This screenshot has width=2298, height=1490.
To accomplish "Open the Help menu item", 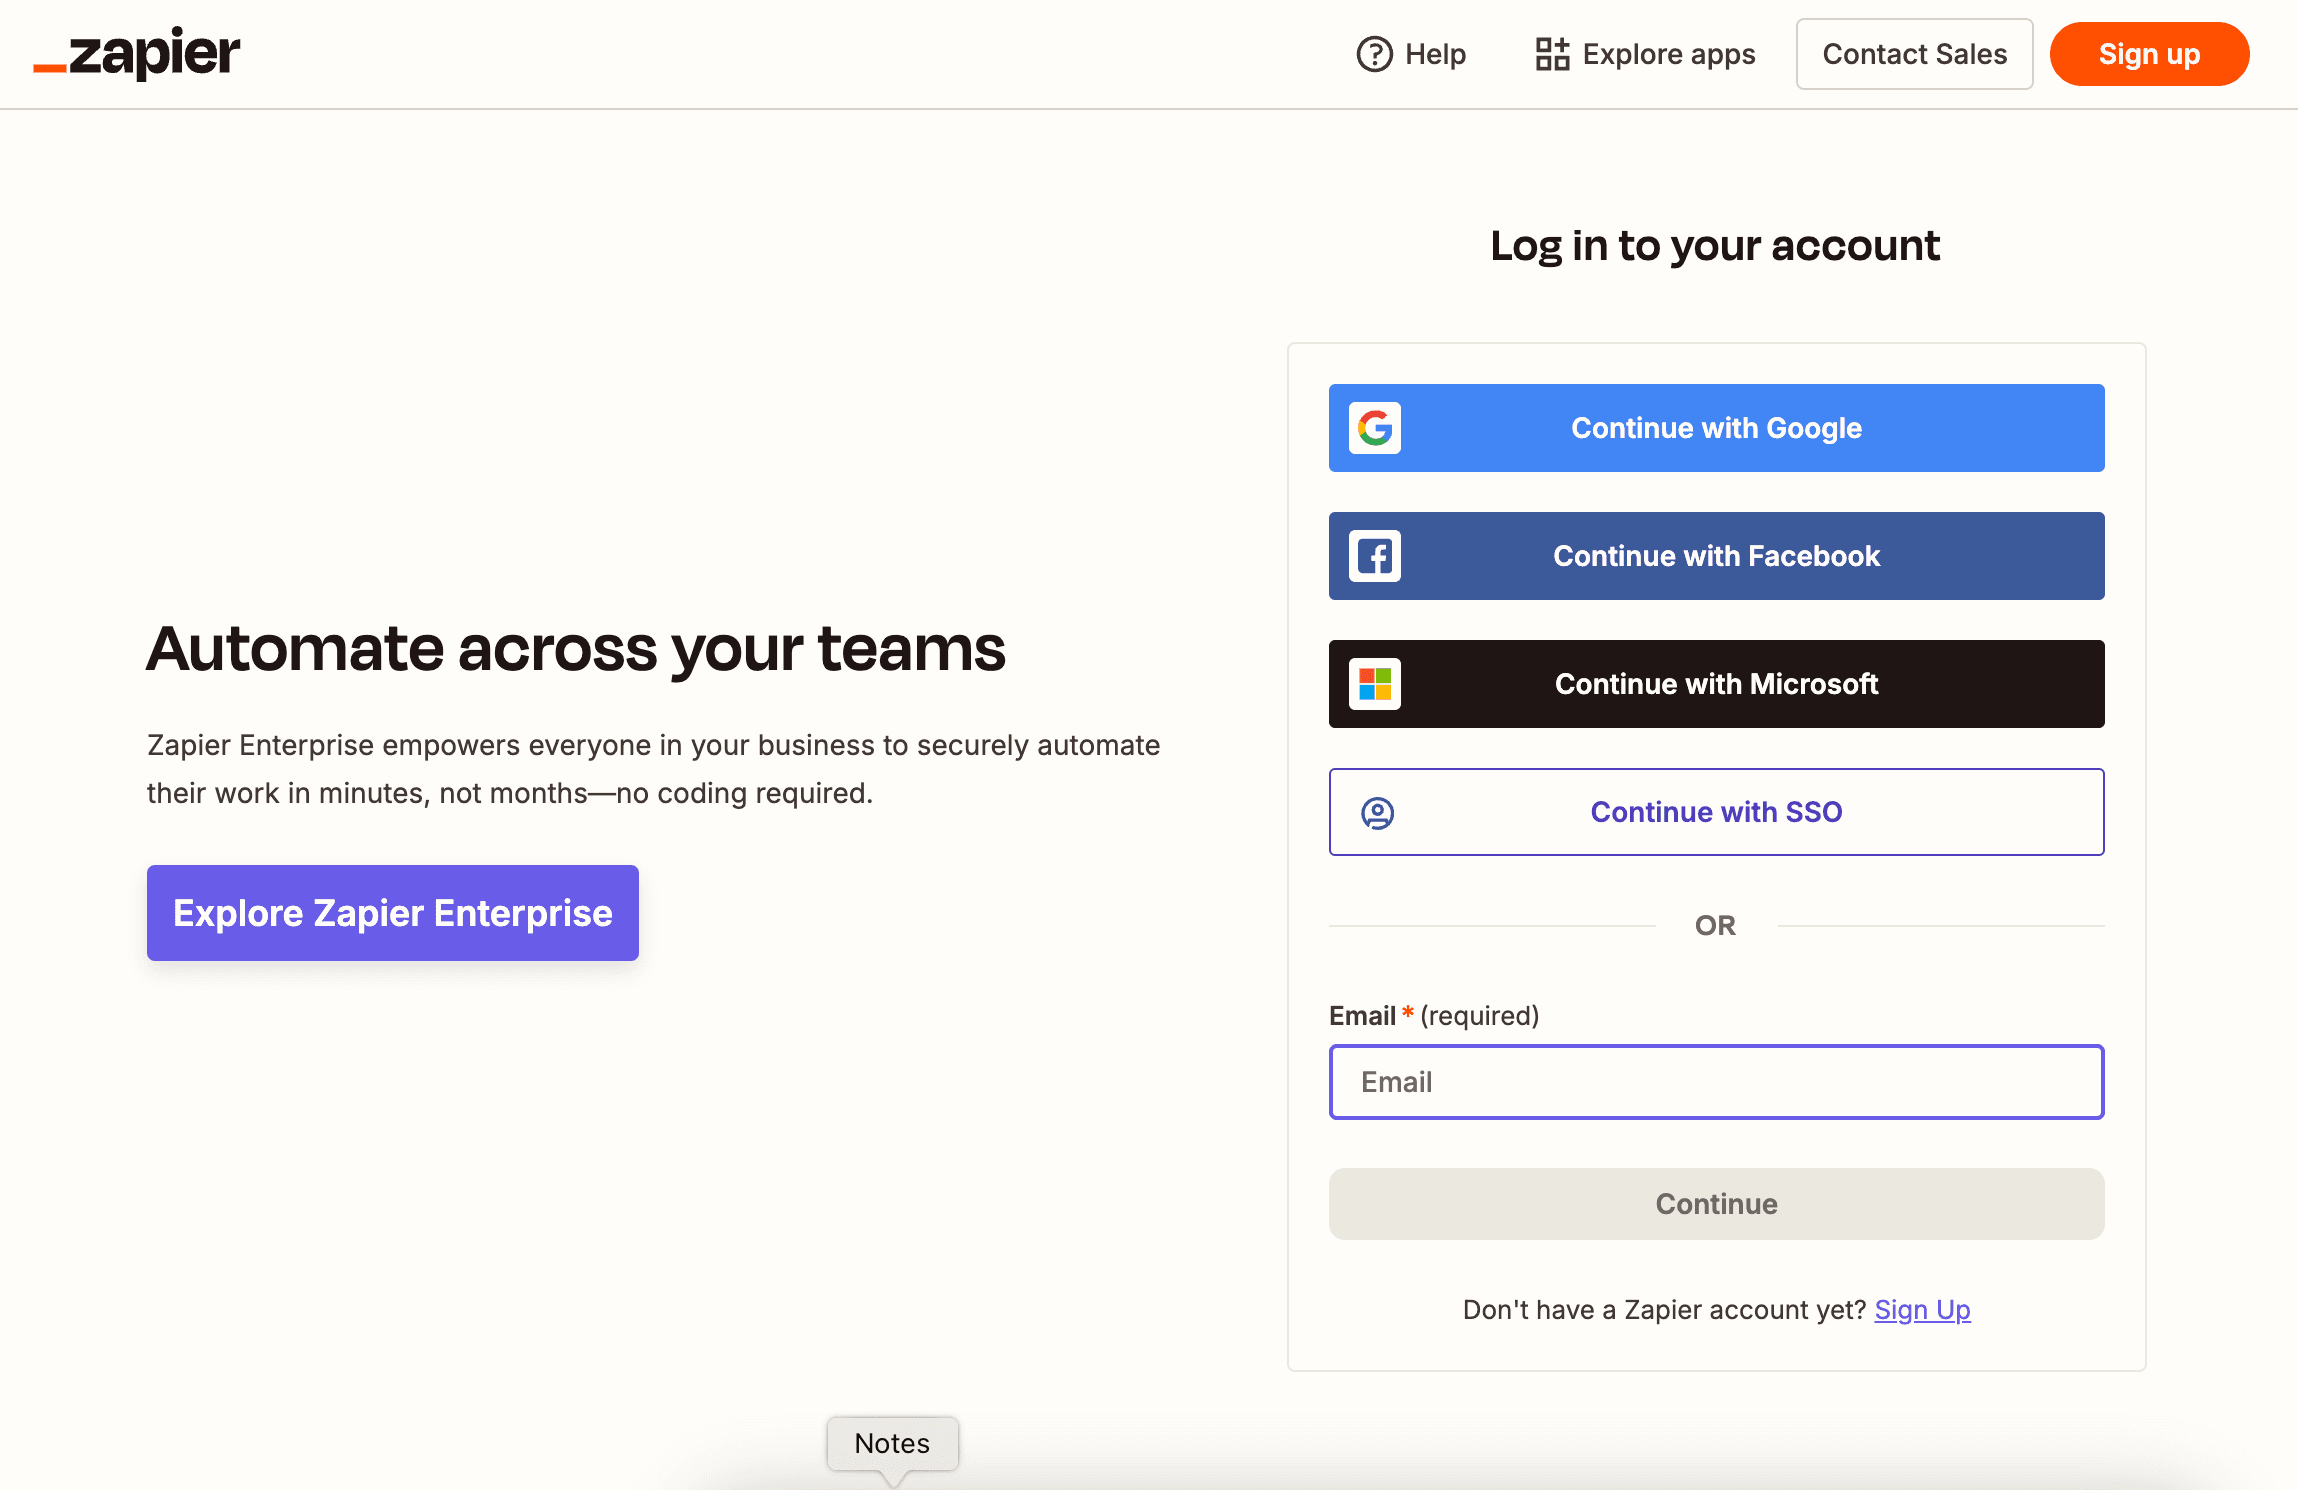I will (x=1435, y=54).
